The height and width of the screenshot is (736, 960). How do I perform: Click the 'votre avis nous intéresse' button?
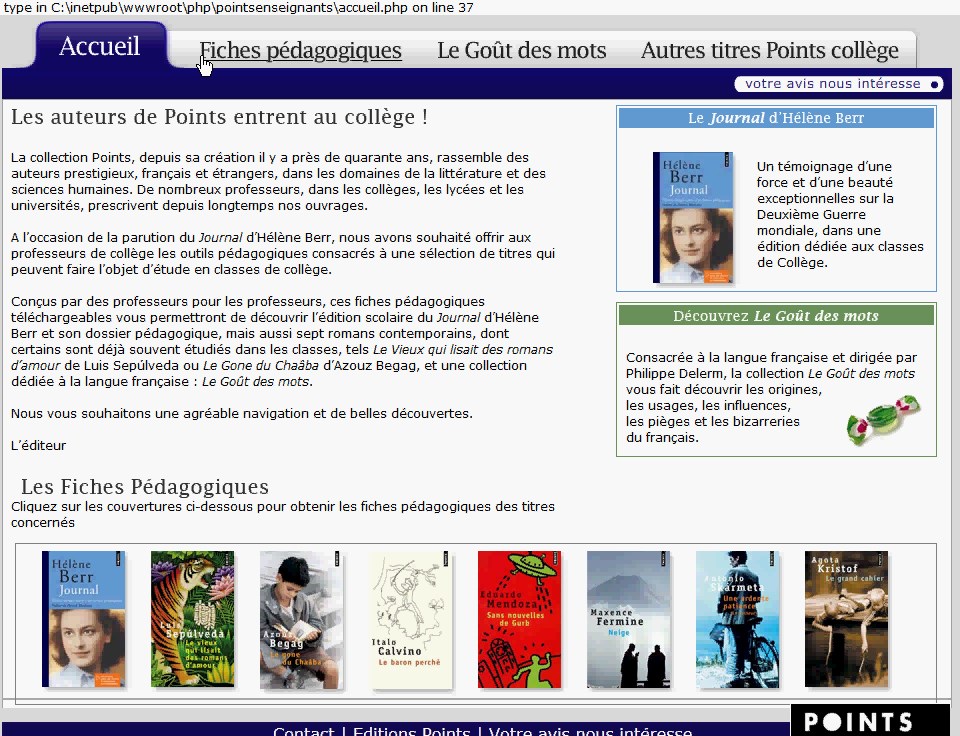point(838,84)
